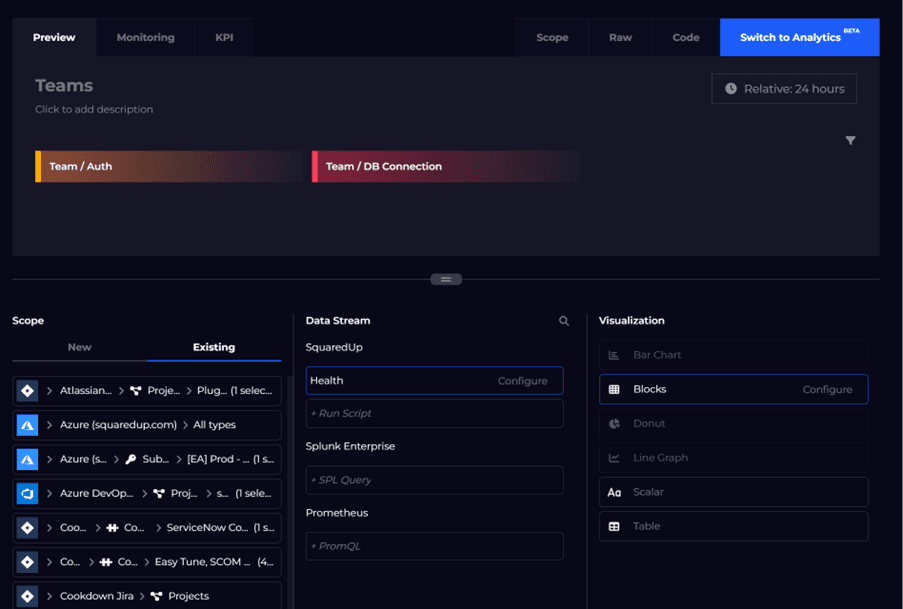This screenshot has height=609, width=903.
Task: Click the Azure Sub... scope row icon
Action: tap(27, 459)
